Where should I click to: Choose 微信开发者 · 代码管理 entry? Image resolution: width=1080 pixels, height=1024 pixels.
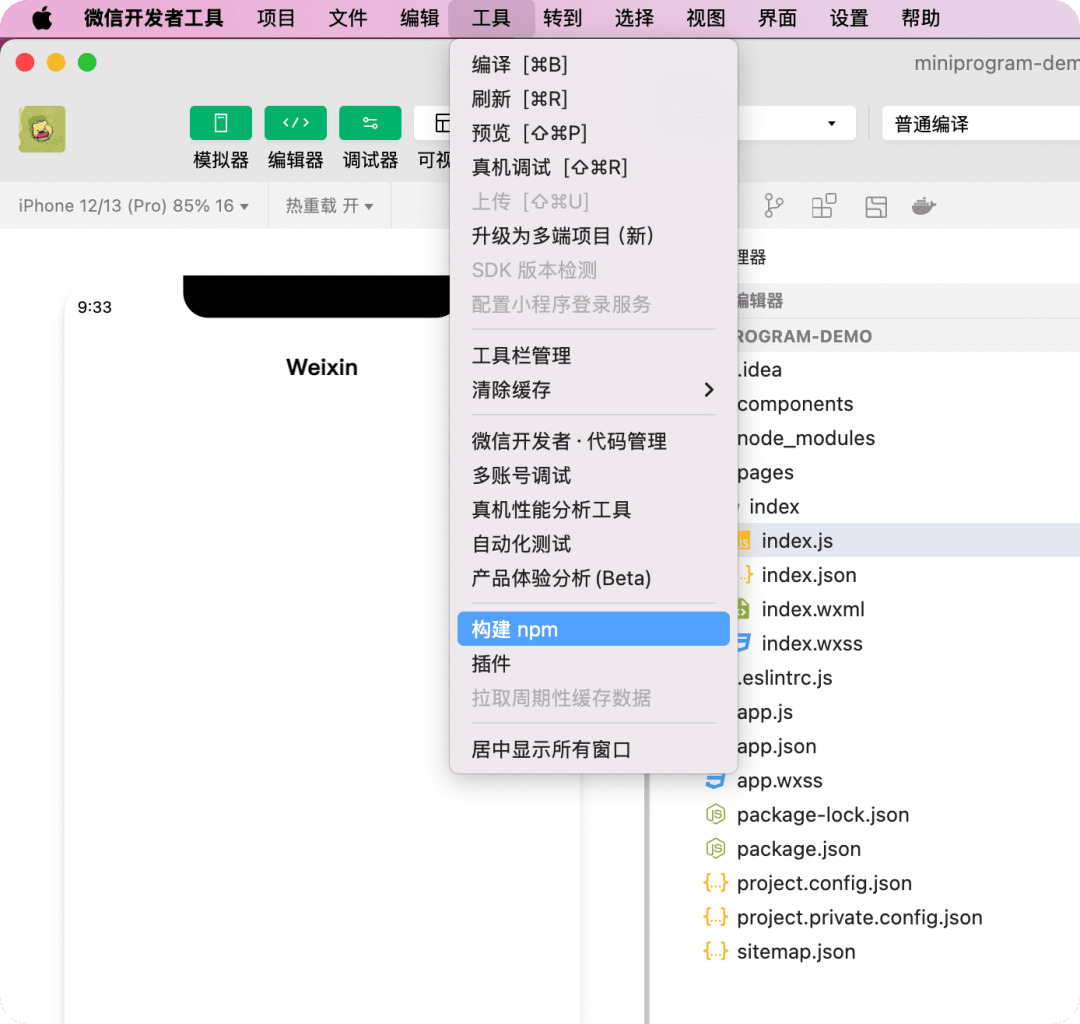(x=593, y=441)
